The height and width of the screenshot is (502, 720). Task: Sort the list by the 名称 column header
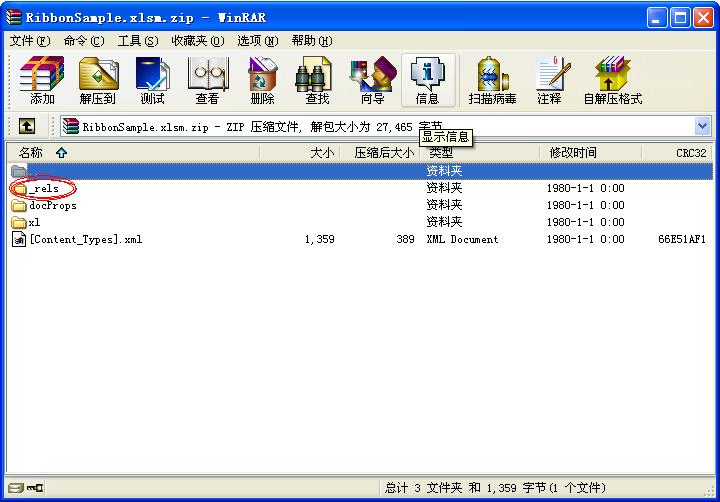pyautogui.click(x=32, y=153)
